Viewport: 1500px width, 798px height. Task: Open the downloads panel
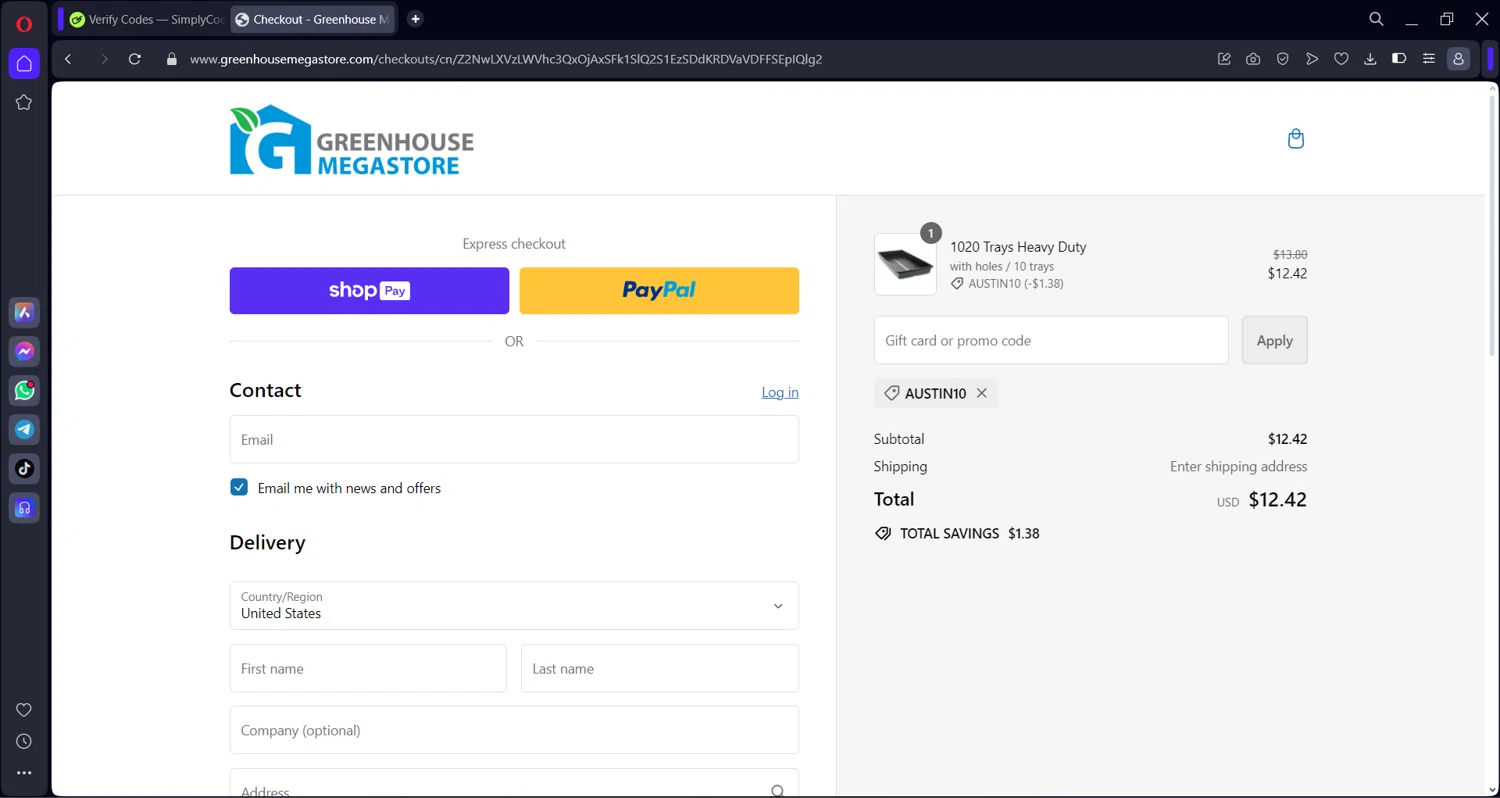1370,59
